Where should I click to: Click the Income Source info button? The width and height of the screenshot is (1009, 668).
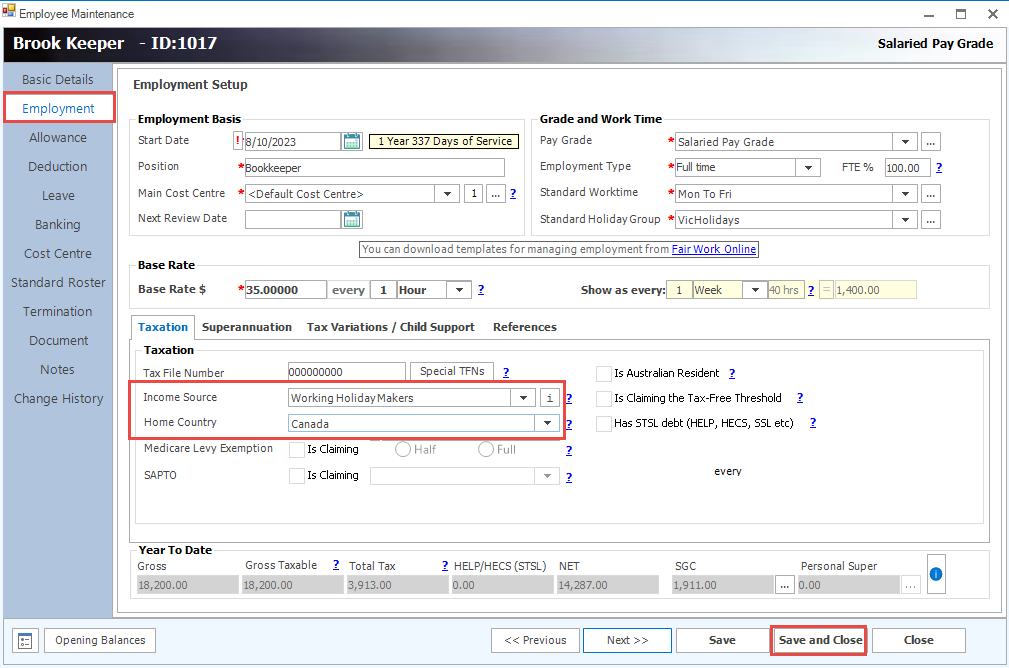click(550, 398)
